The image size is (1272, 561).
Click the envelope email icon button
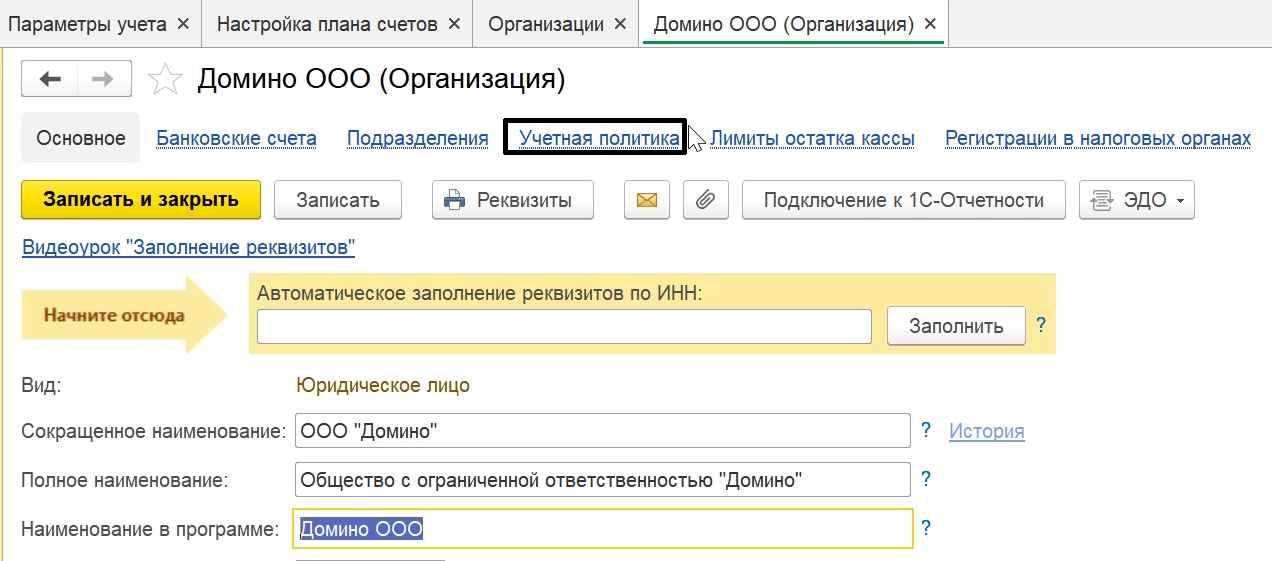click(x=647, y=200)
